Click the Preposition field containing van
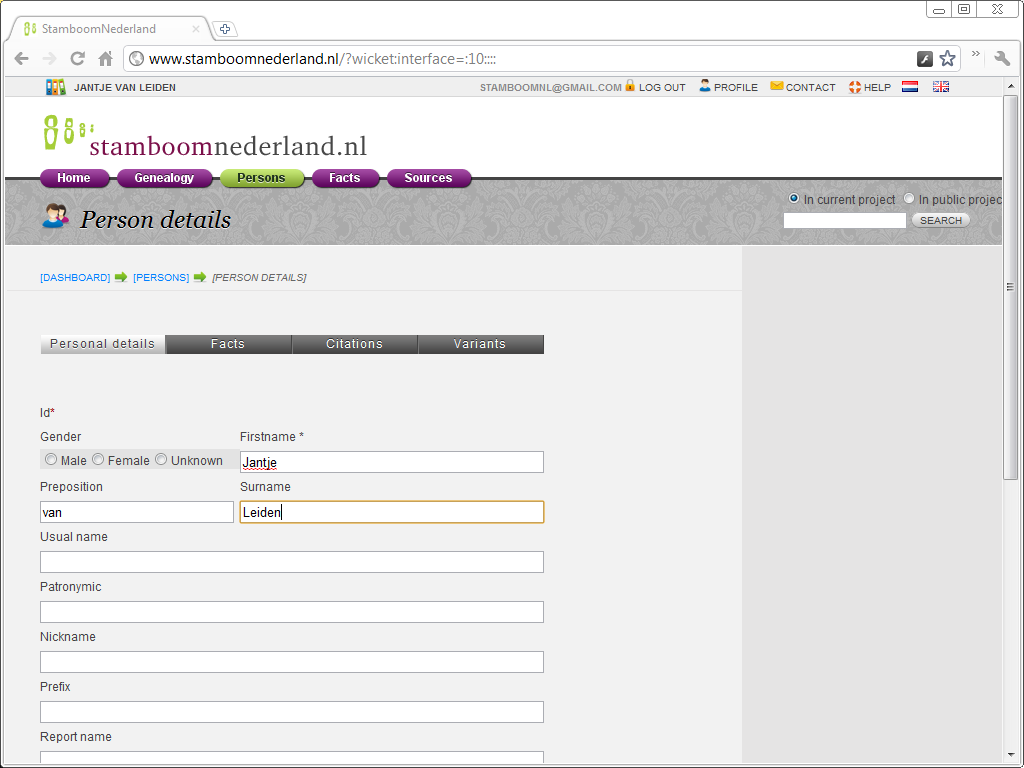Viewport: 1024px width, 768px height. [x=136, y=512]
